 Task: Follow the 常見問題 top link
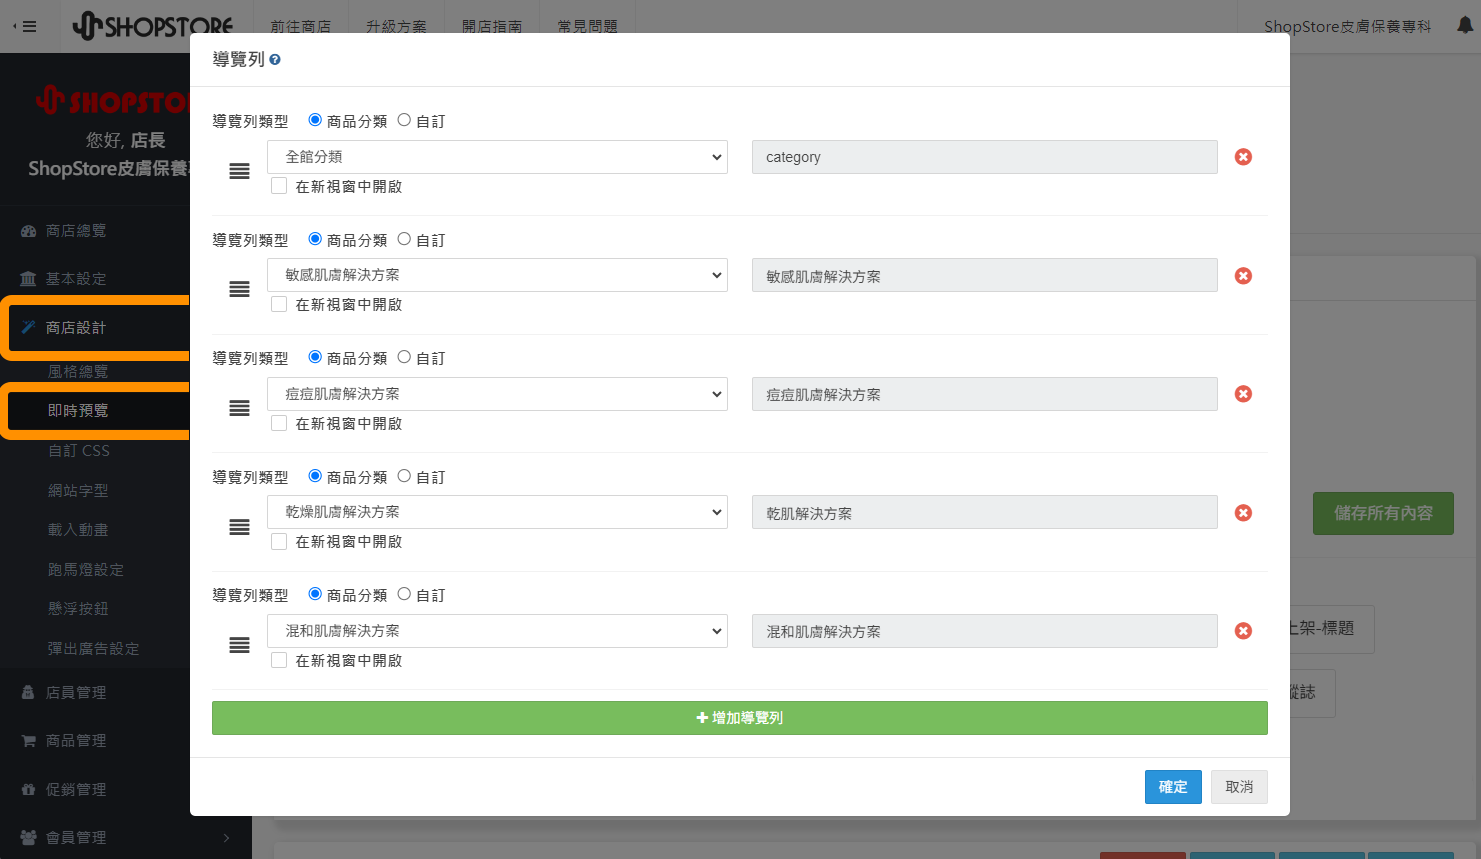588,26
